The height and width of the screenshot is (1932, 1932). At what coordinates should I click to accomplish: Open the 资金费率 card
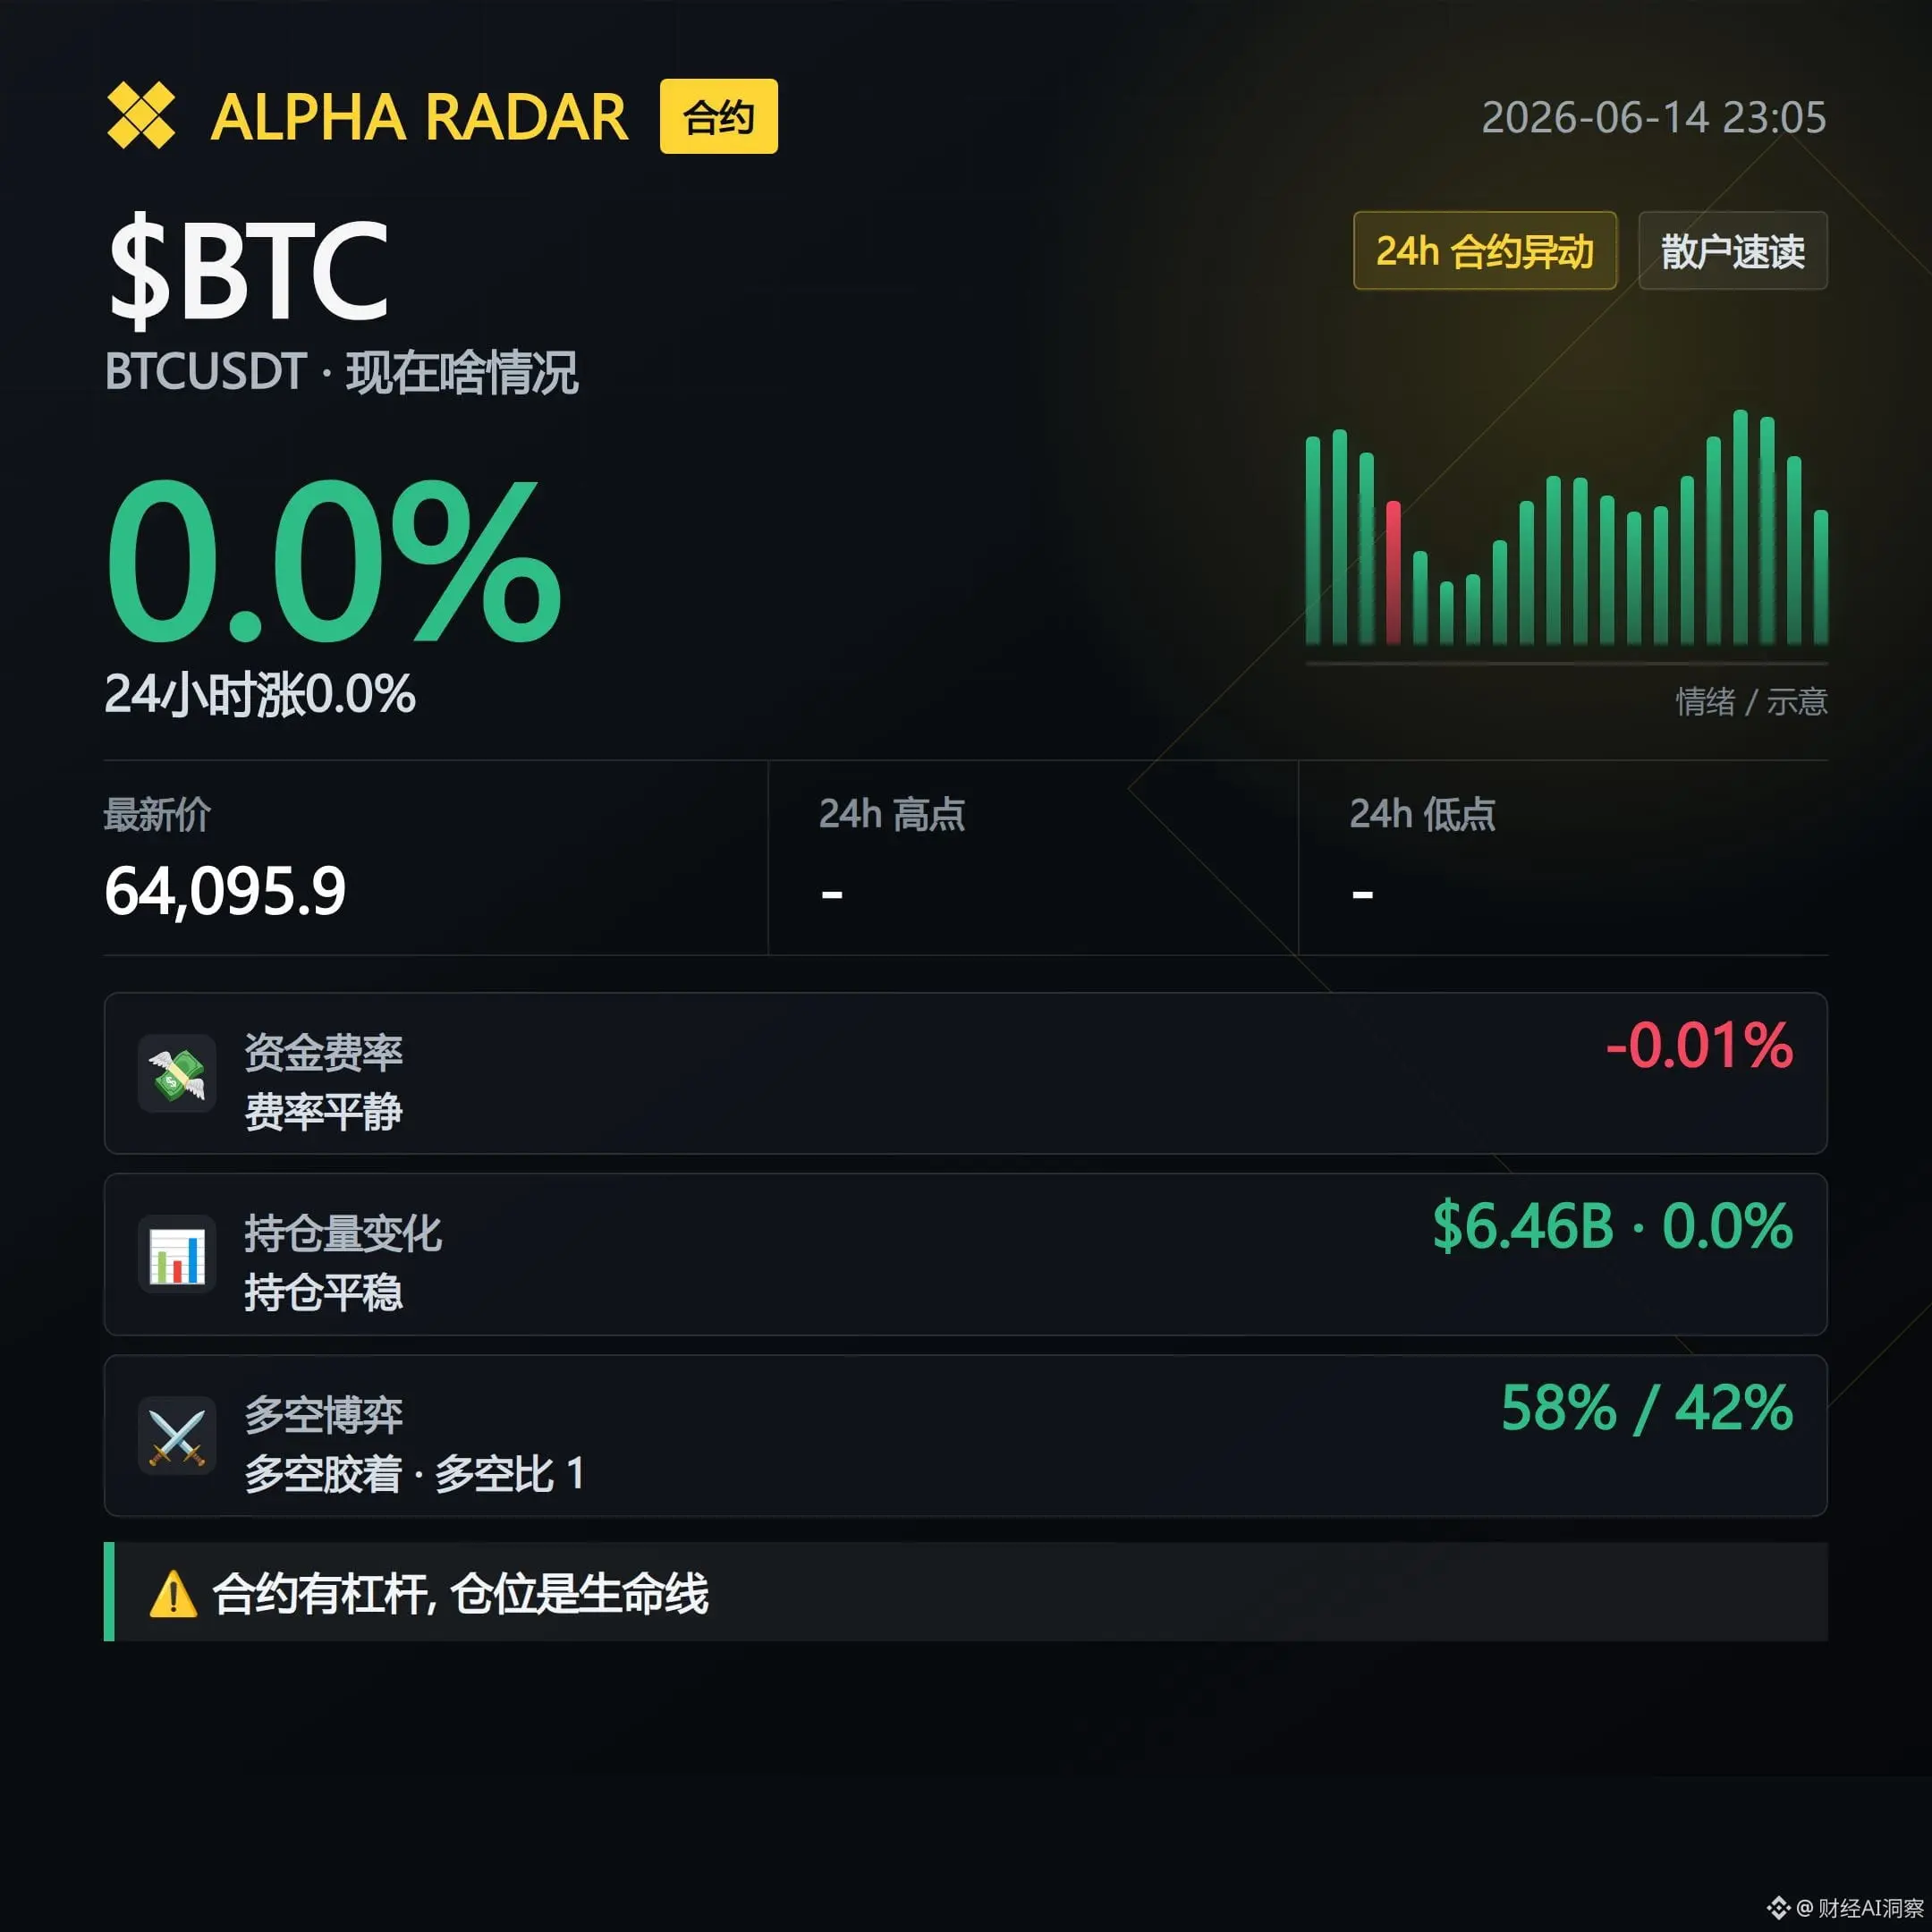966,1073
